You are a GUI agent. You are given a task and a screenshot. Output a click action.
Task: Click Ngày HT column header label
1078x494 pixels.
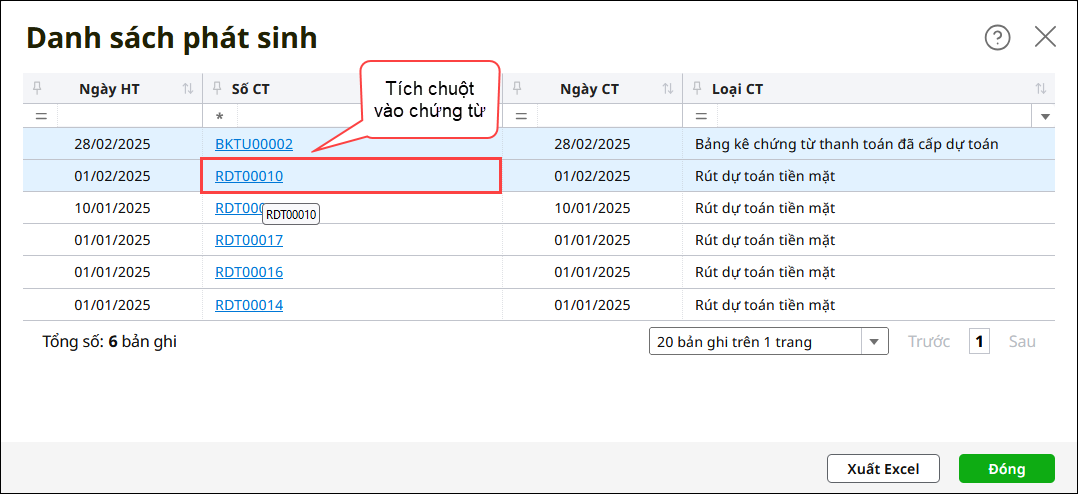110,89
